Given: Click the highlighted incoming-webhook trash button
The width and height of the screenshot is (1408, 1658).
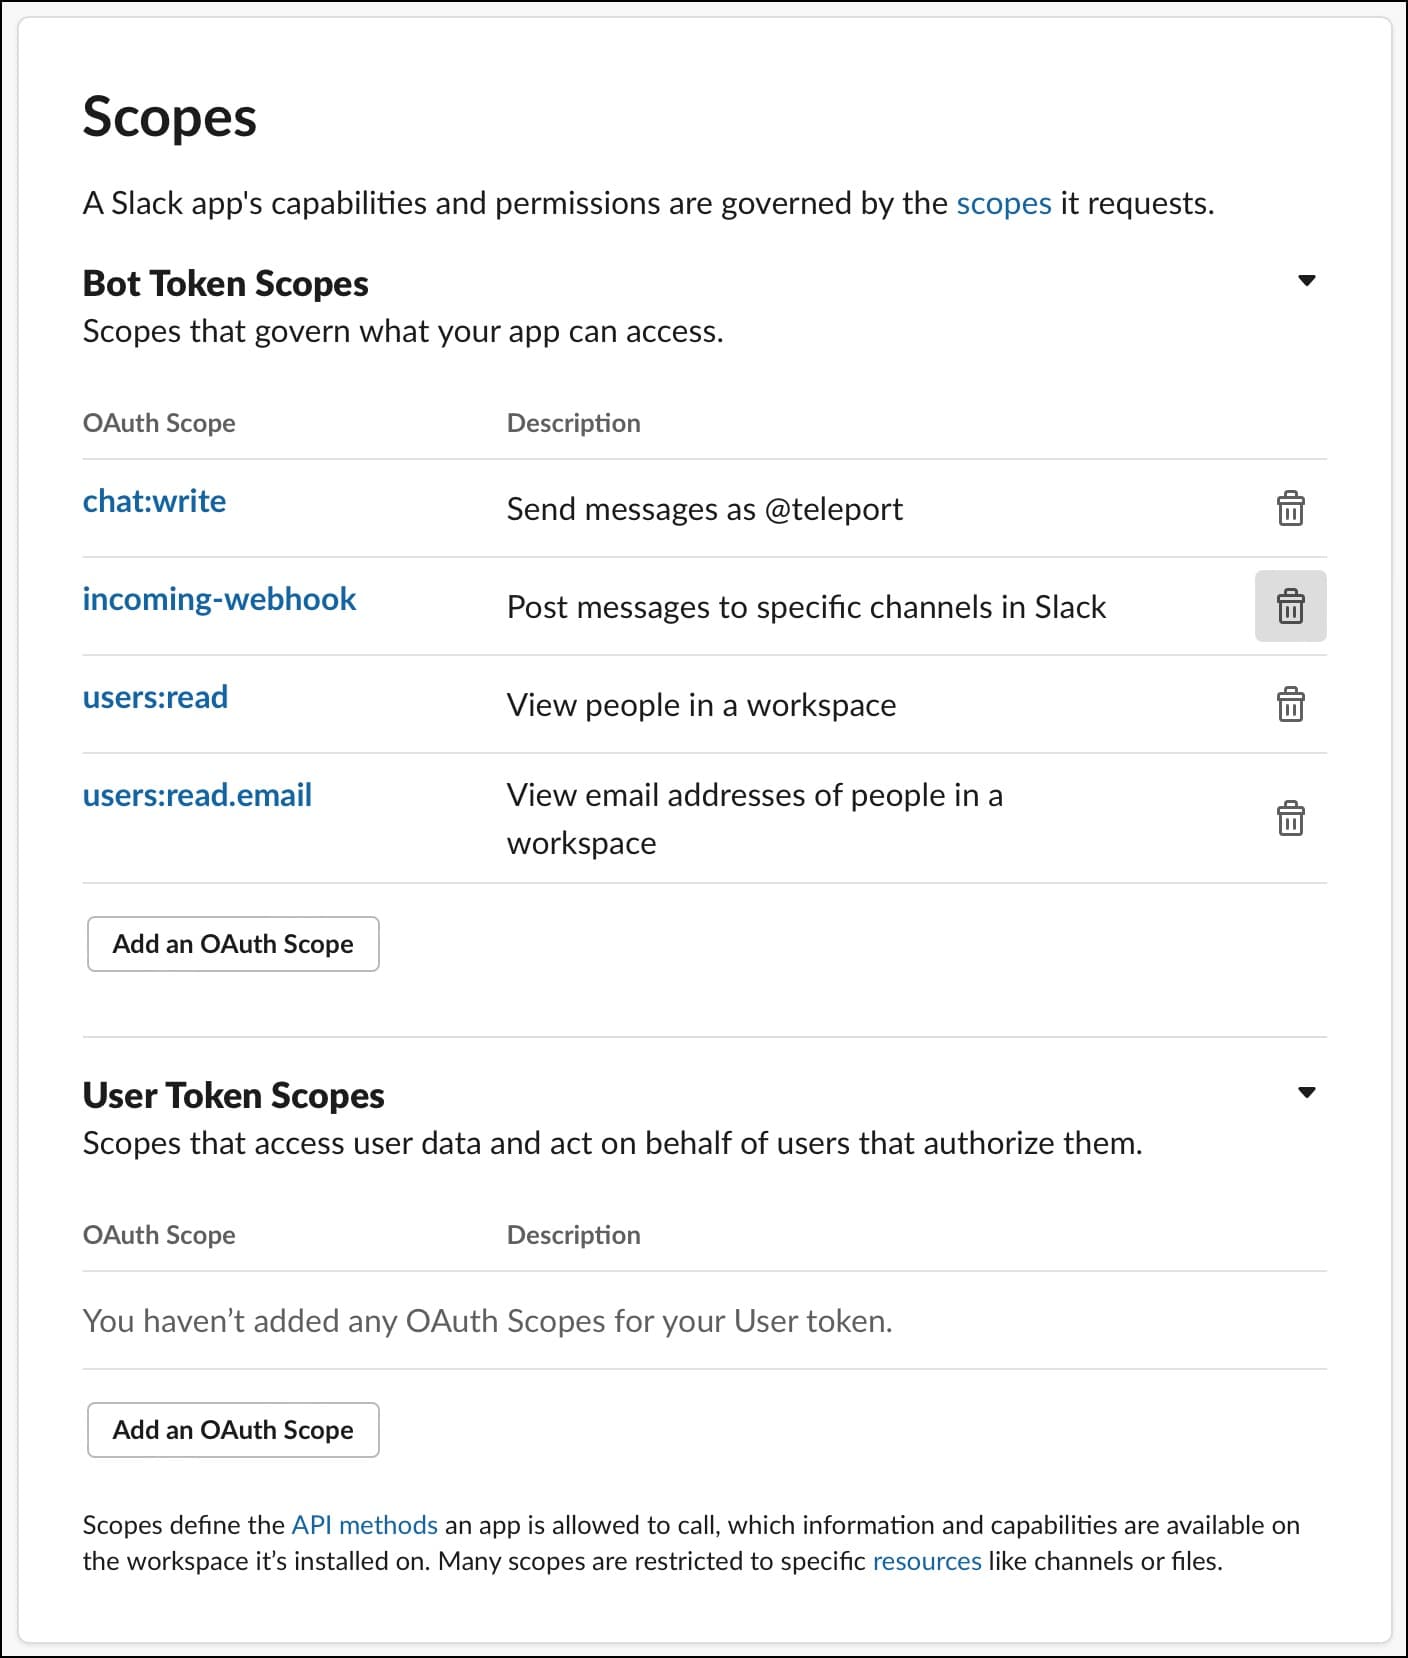Looking at the screenshot, I should (x=1291, y=606).
